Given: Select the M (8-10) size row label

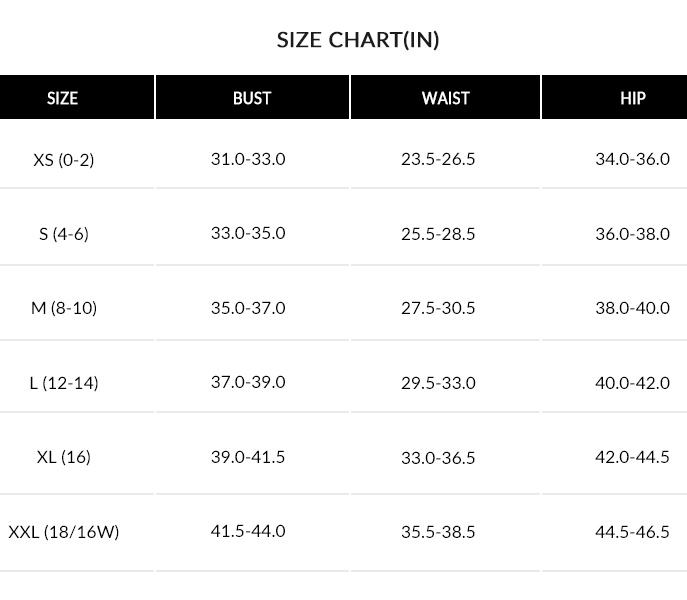Looking at the screenshot, I should tap(64, 307).
